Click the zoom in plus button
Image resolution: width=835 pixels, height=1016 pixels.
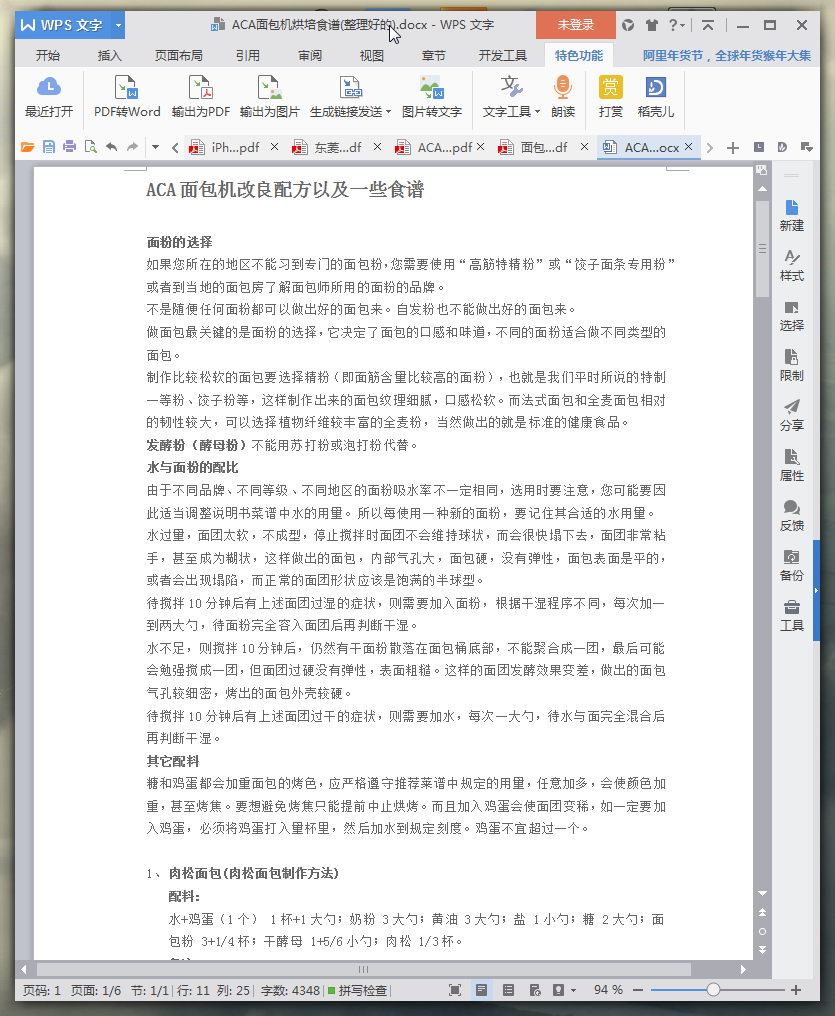[796, 990]
